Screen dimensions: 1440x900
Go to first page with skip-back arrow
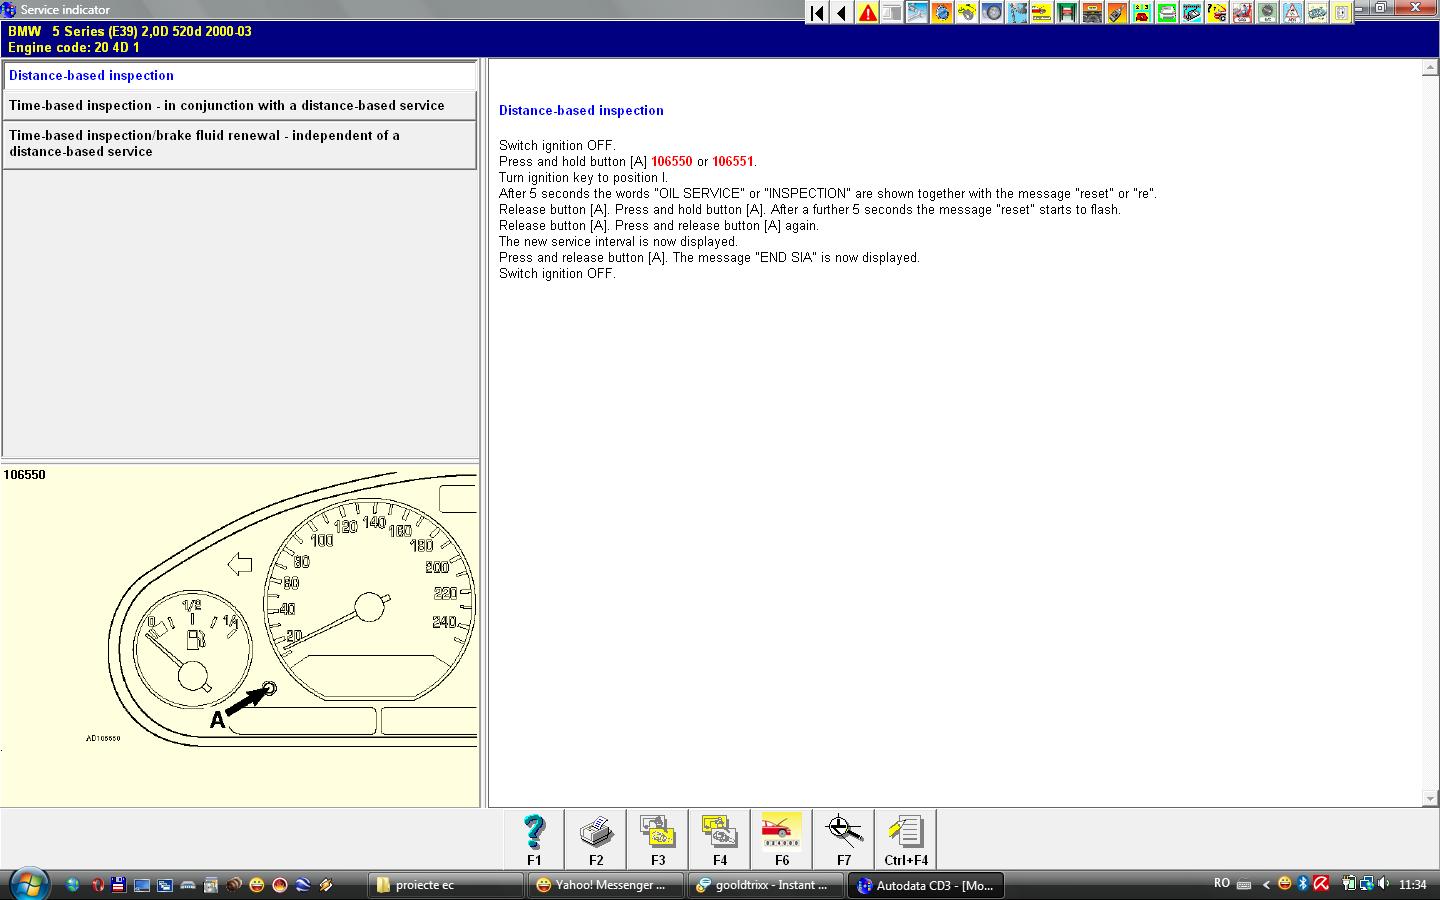click(x=817, y=13)
